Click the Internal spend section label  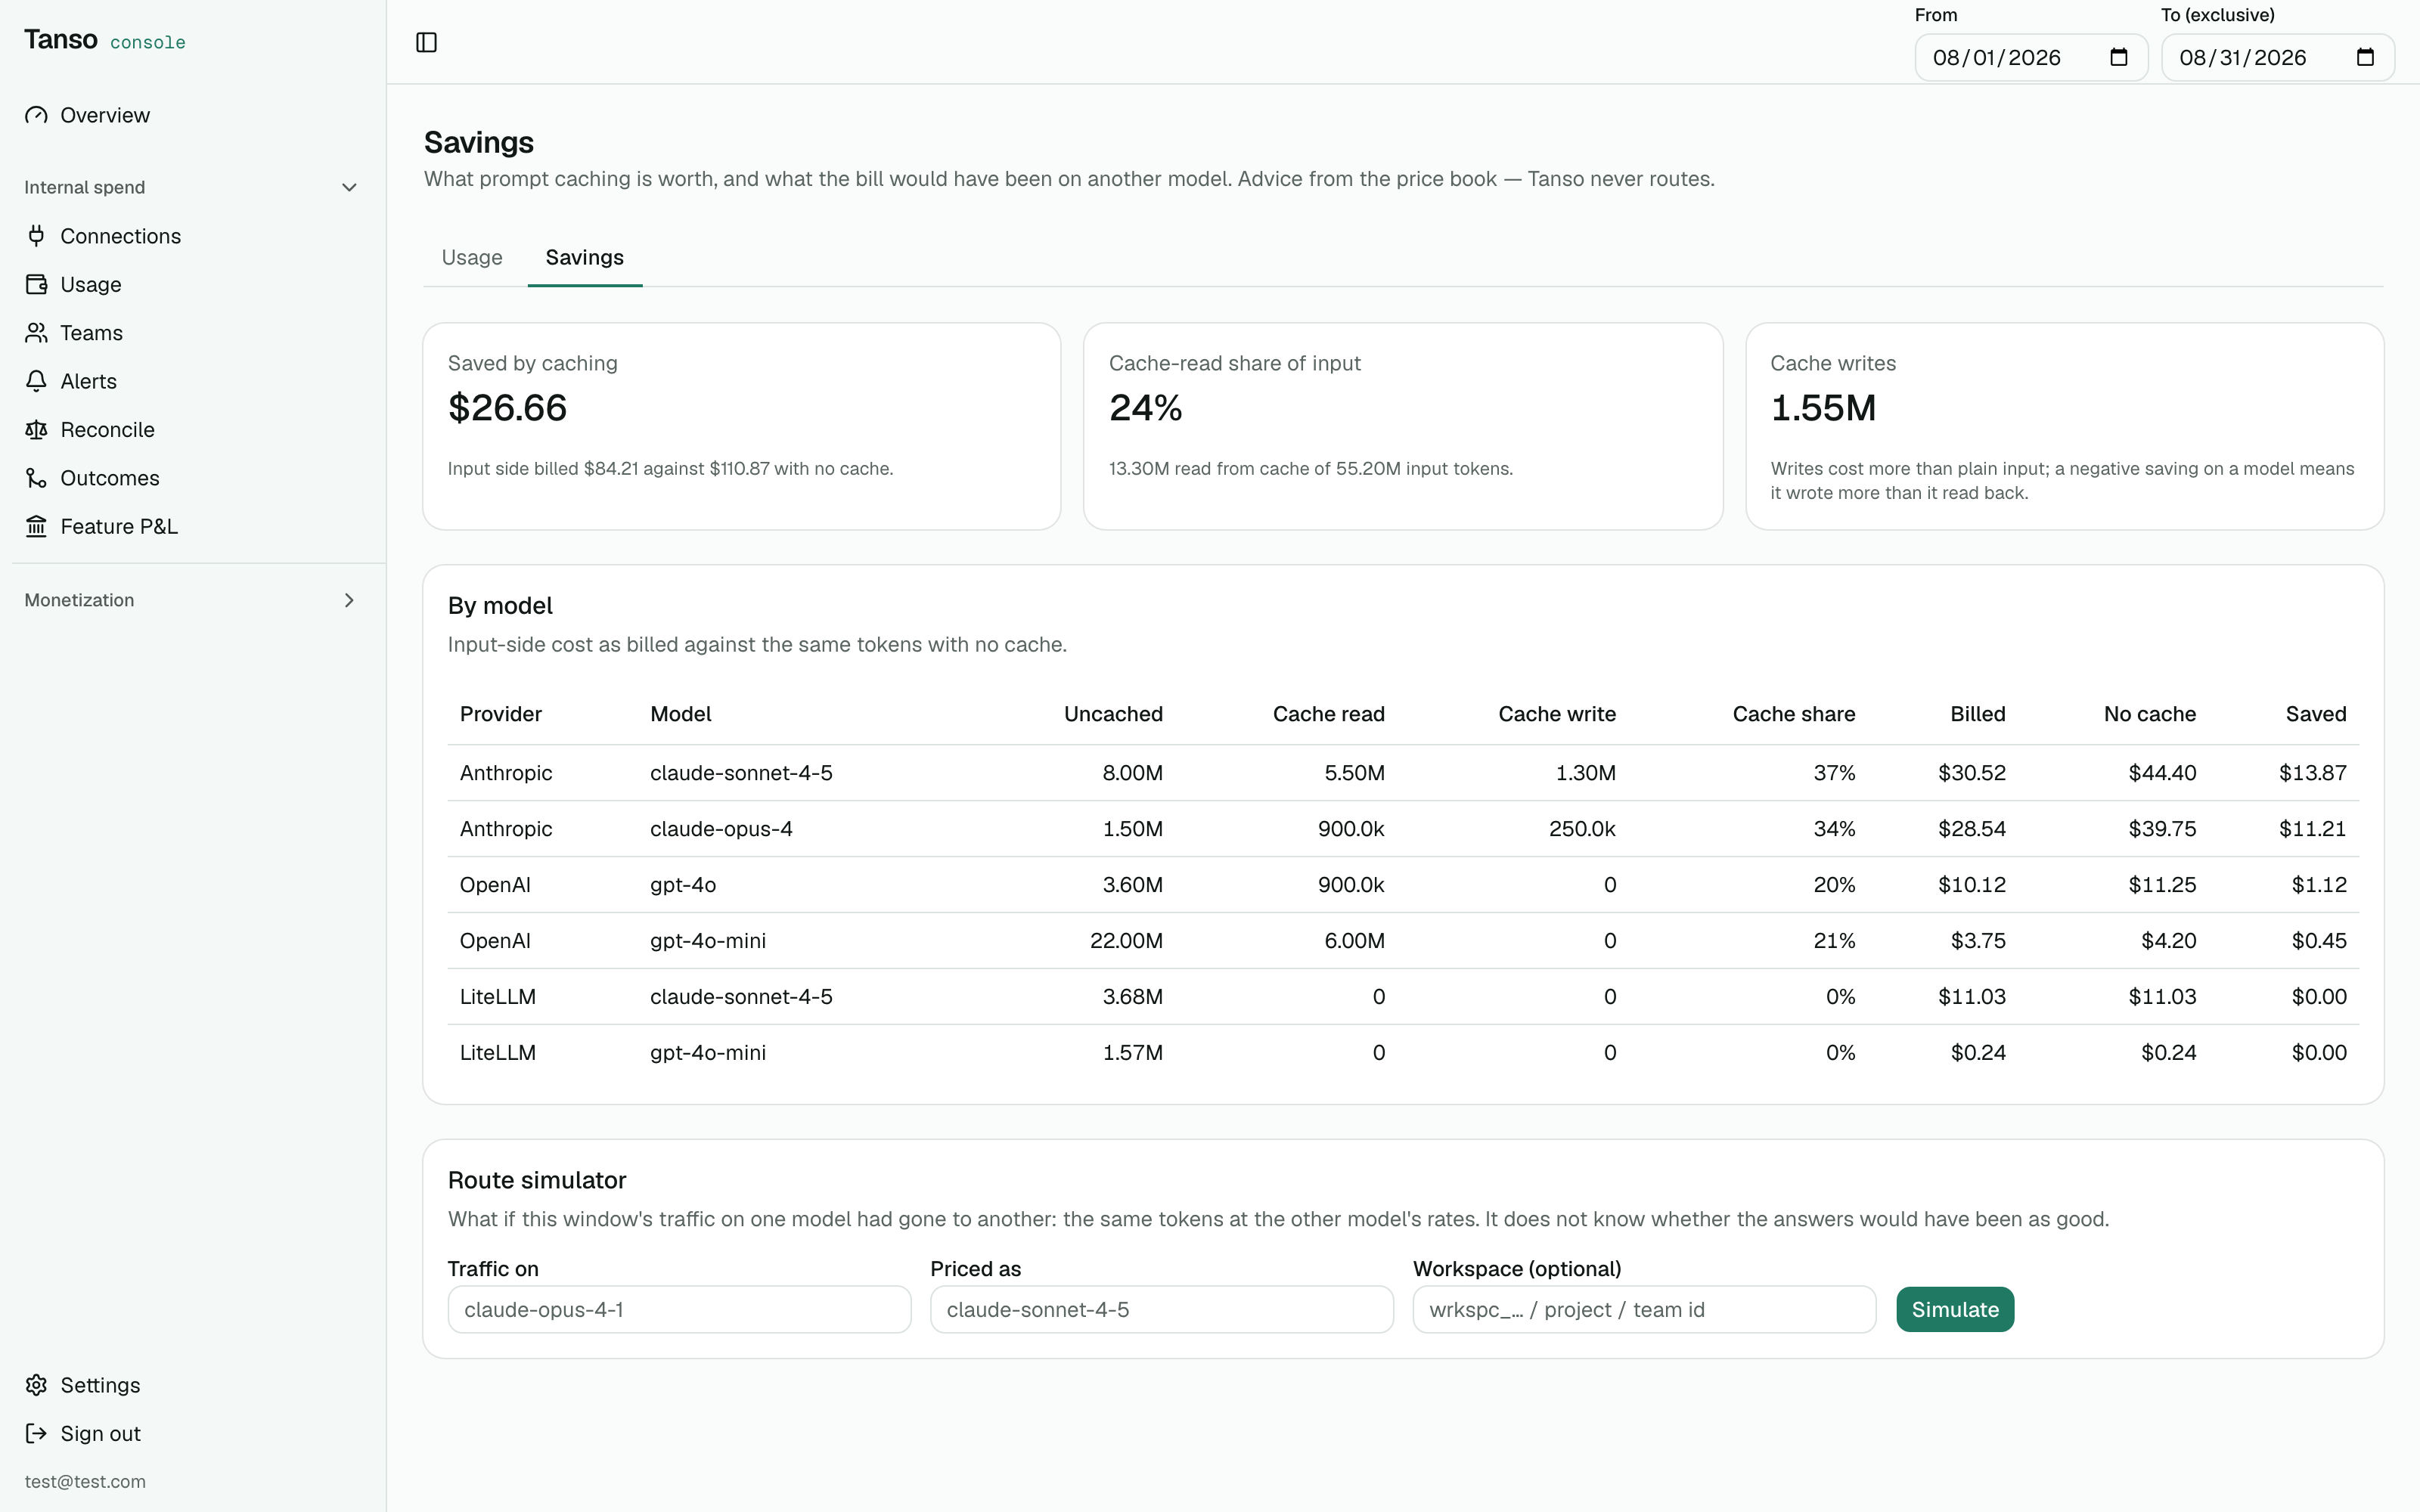(85, 187)
